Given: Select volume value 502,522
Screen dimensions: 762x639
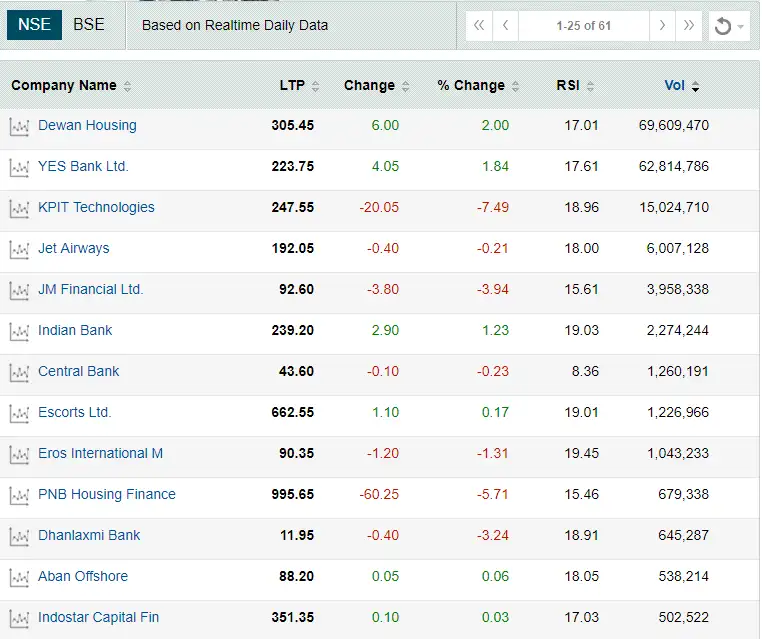Looking at the screenshot, I should [683, 617].
